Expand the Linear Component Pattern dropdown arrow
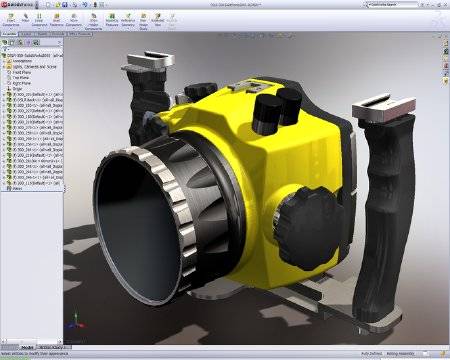The height and width of the screenshot is (360, 450). point(39,29)
